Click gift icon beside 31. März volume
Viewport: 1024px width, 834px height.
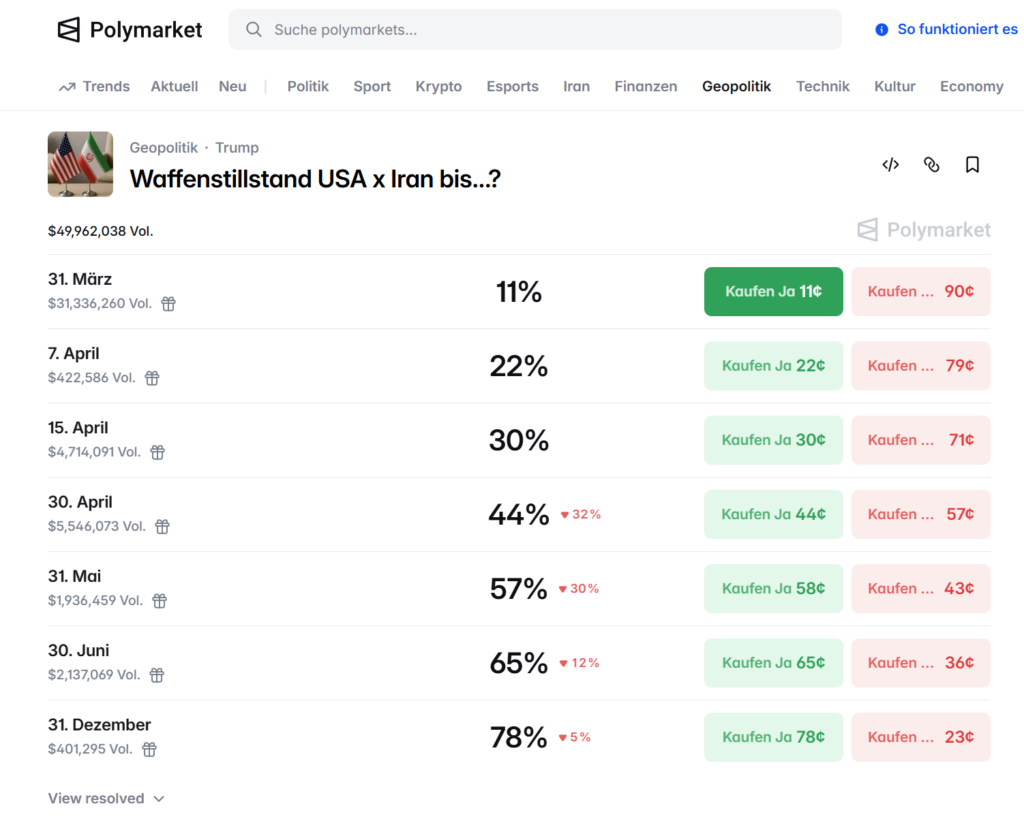coord(168,304)
